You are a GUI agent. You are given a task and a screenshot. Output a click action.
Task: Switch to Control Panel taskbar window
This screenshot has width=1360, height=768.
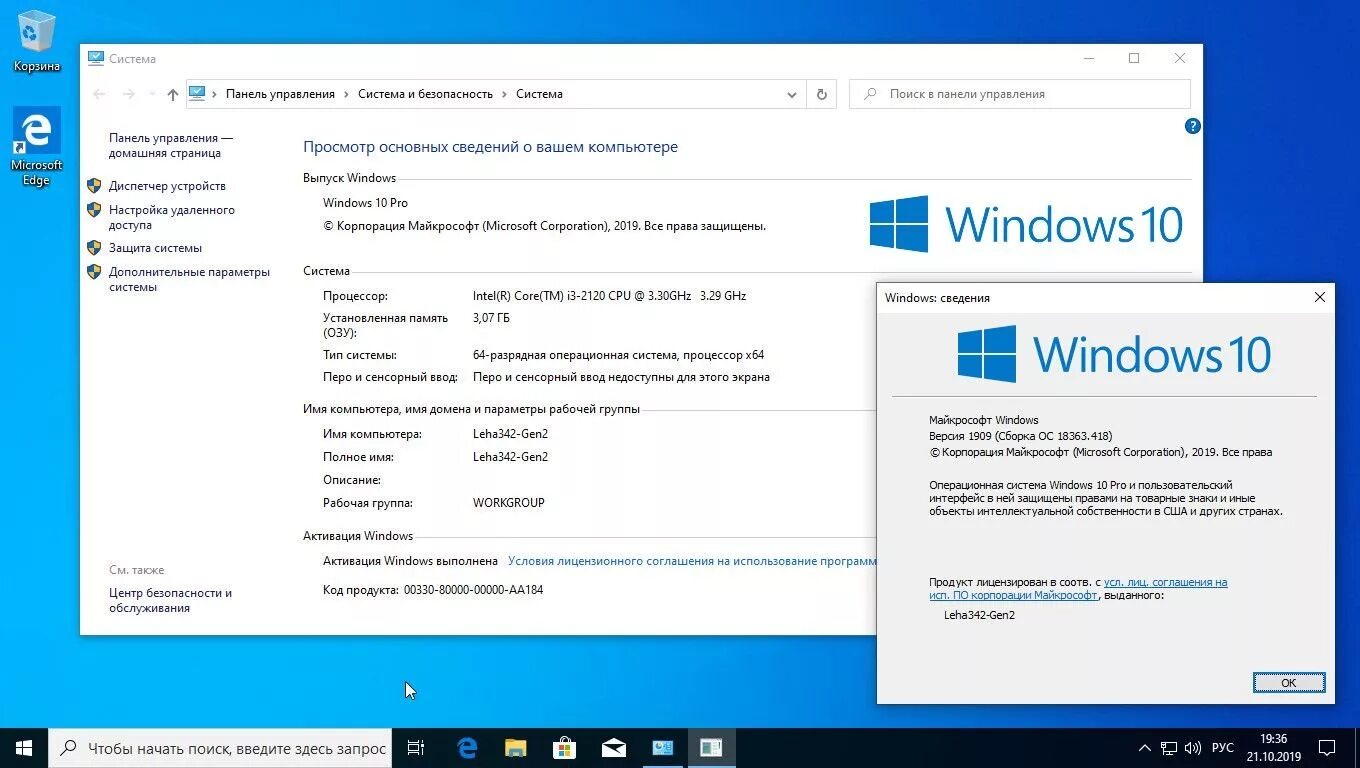coord(662,748)
